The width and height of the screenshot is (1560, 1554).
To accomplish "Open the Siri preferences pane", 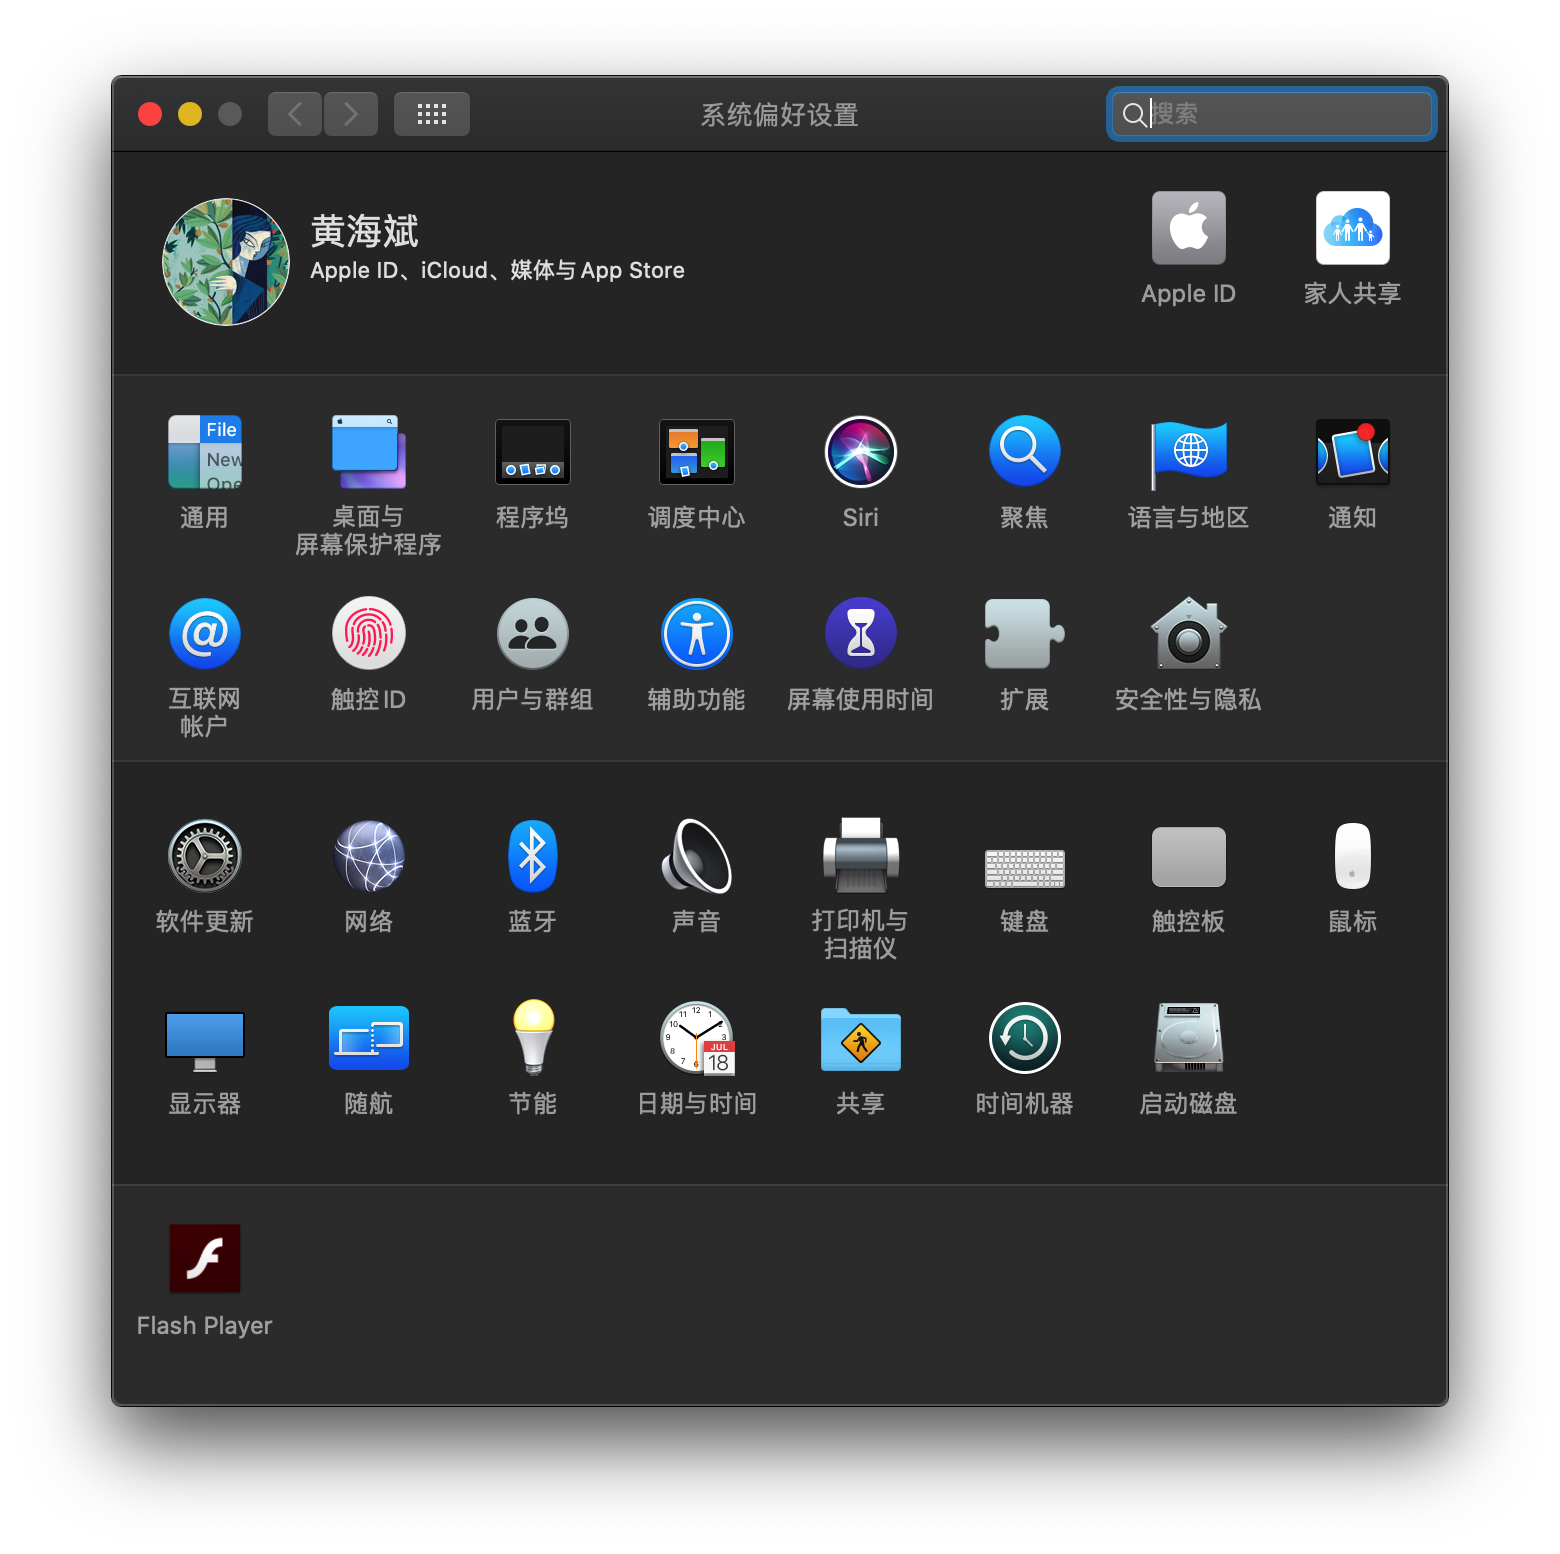I will pos(860,453).
